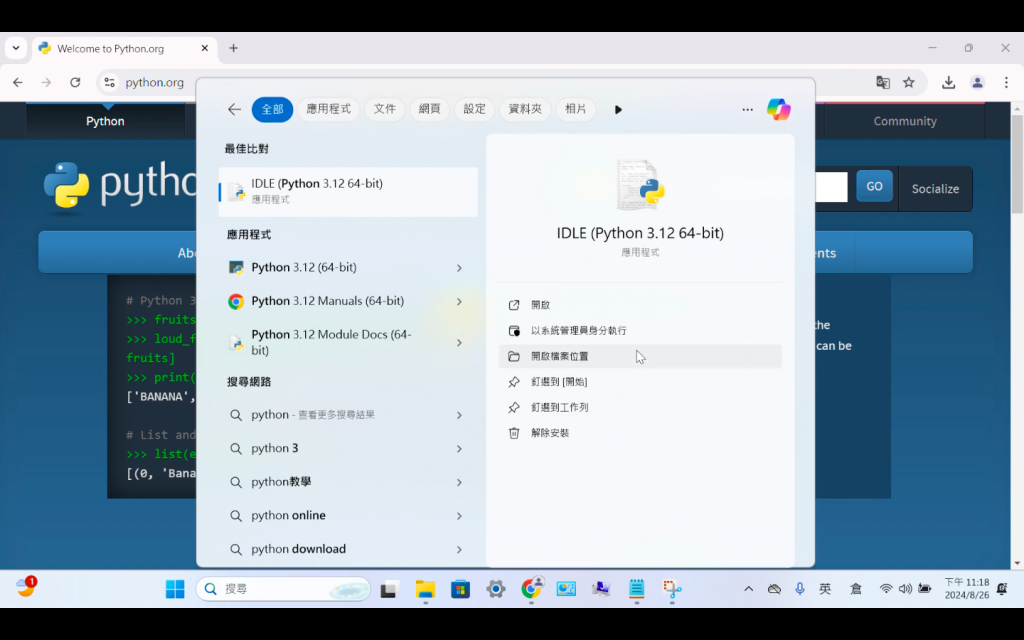Open the Notepad icon on the taskbar

[x=636, y=588]
